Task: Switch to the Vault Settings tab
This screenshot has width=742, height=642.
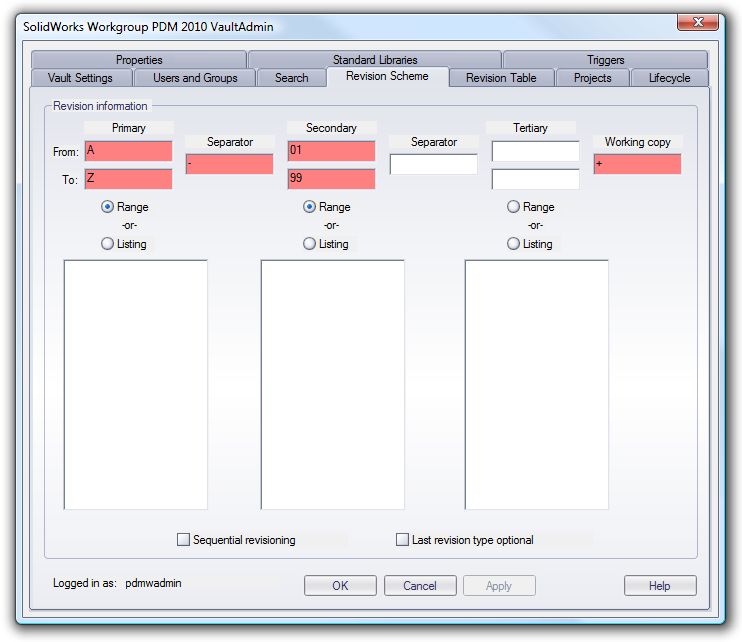Action: pyautogui.click(x=80, y=78)
